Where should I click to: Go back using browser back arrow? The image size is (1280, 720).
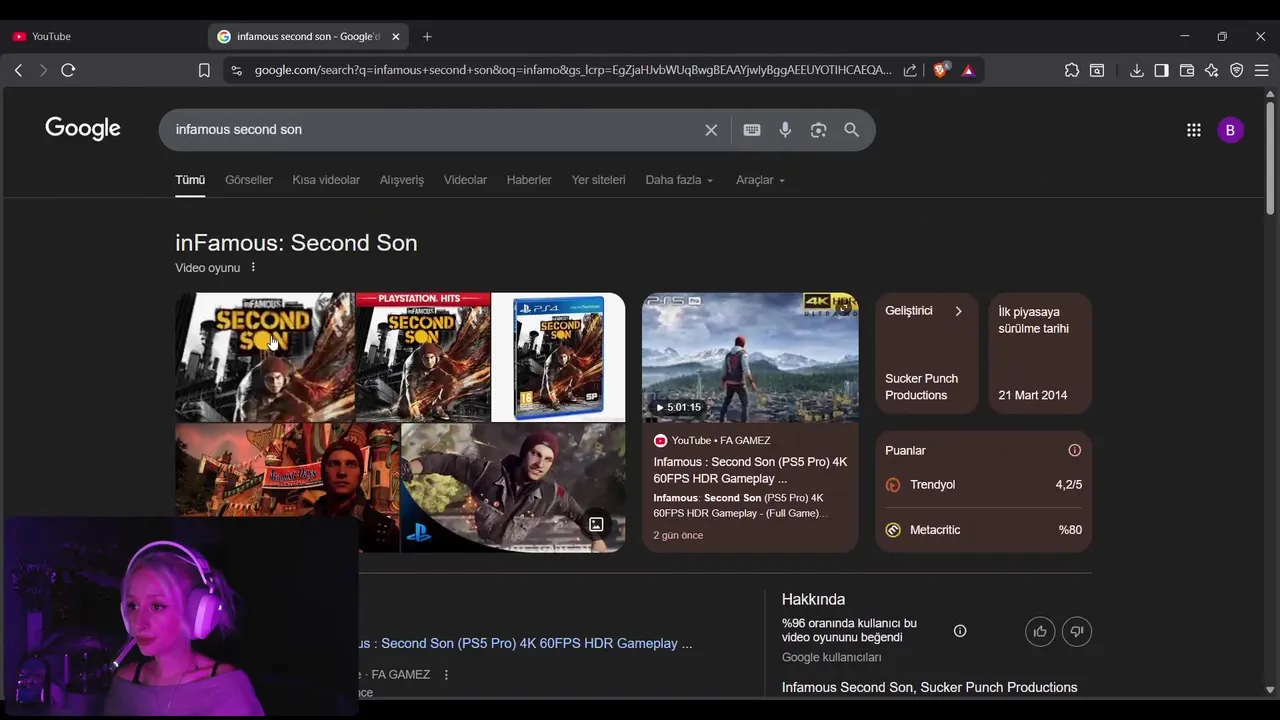(x=18, y=70)
